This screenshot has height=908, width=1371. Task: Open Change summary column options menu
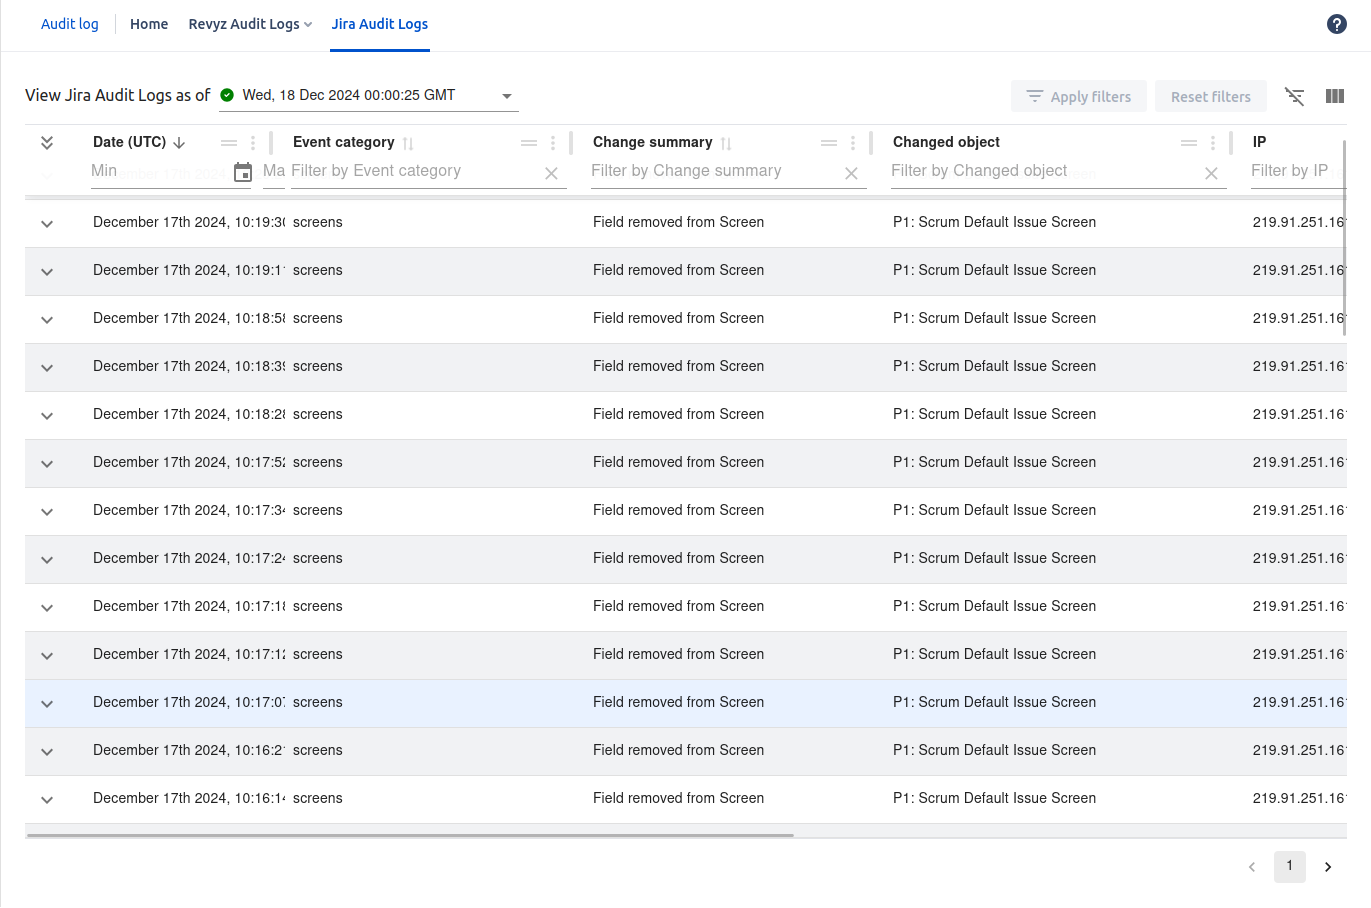(853, 143)
